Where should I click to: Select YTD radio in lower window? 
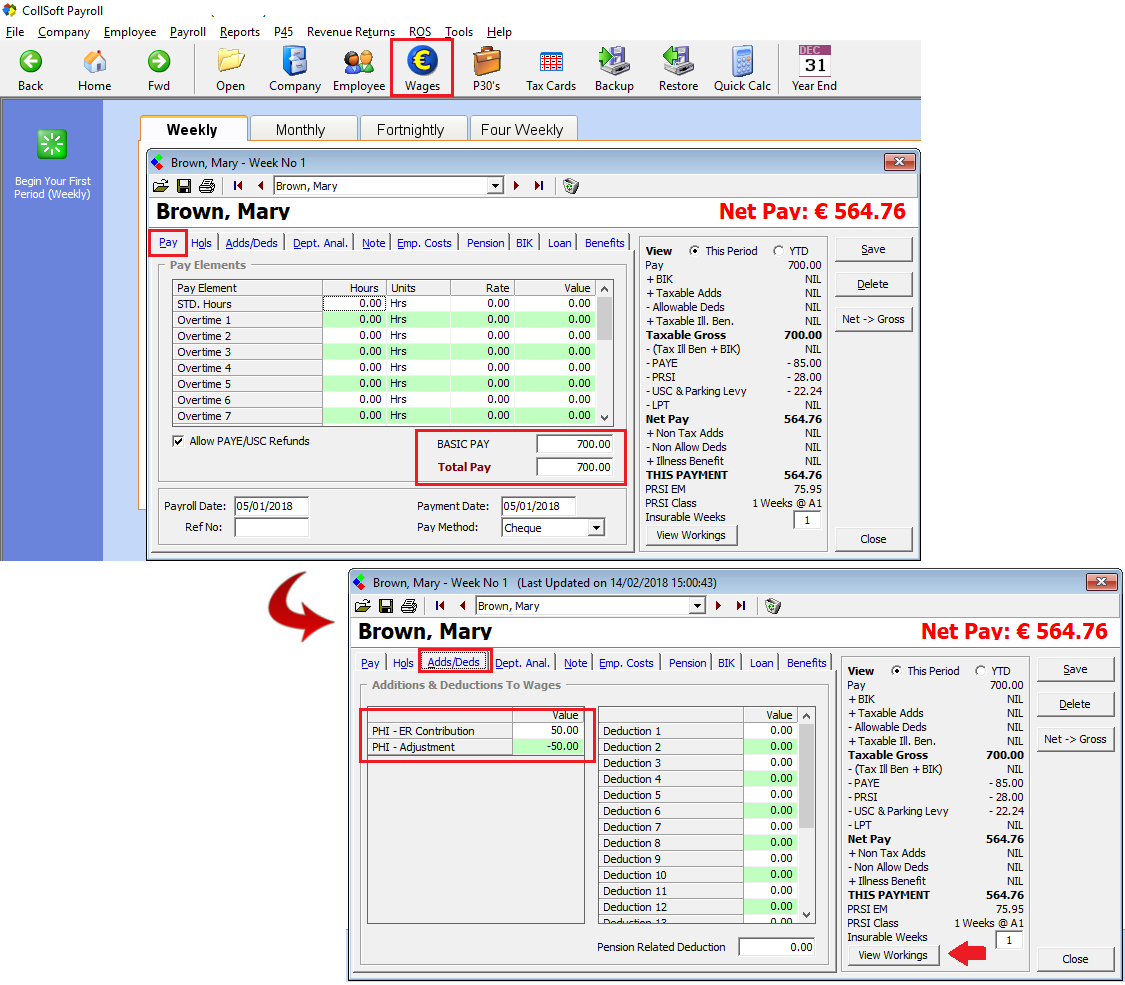[x=980, y=671]
